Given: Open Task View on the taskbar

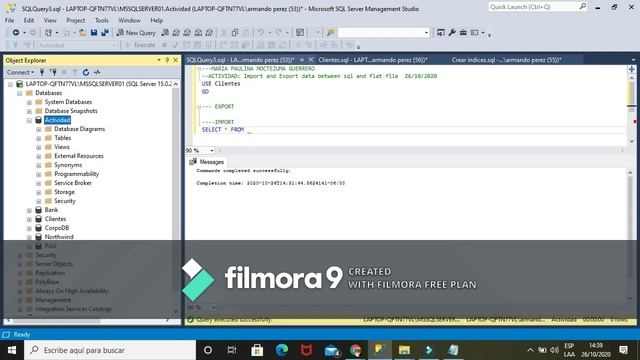Looking at the screenshot, I should (232, 350).
